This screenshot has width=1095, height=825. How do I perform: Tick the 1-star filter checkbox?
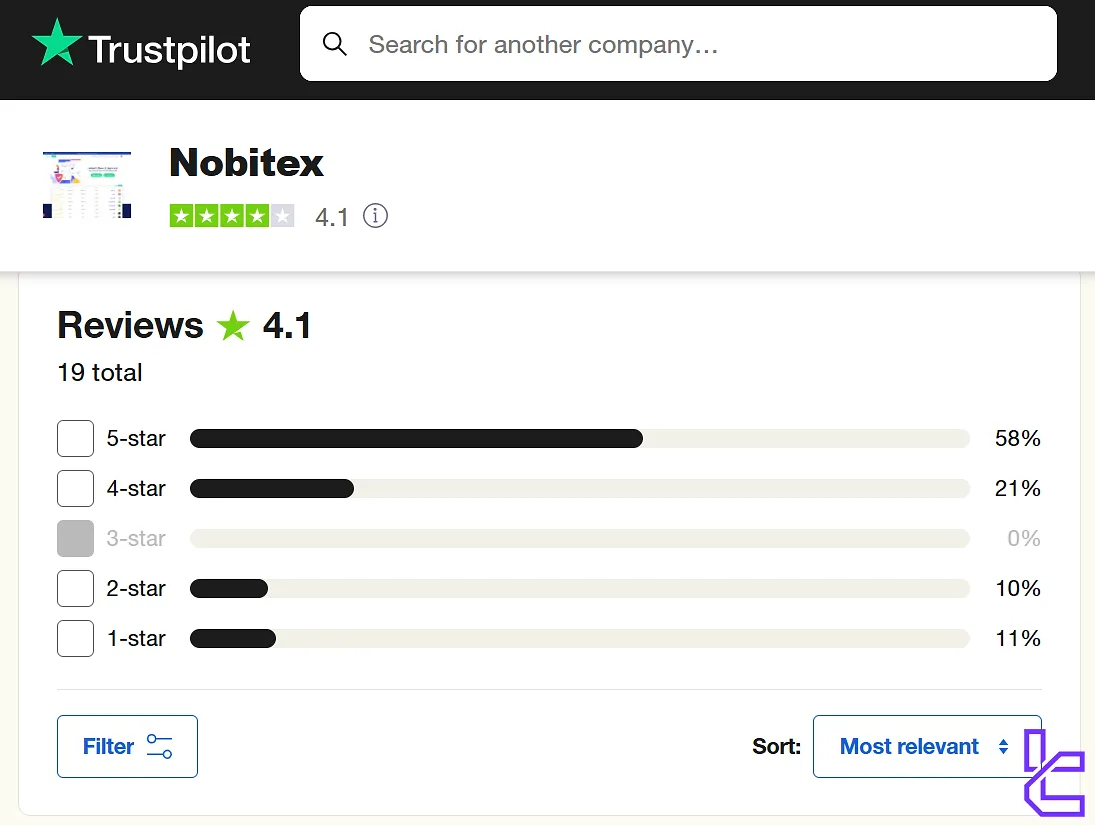tap(75, 638)
